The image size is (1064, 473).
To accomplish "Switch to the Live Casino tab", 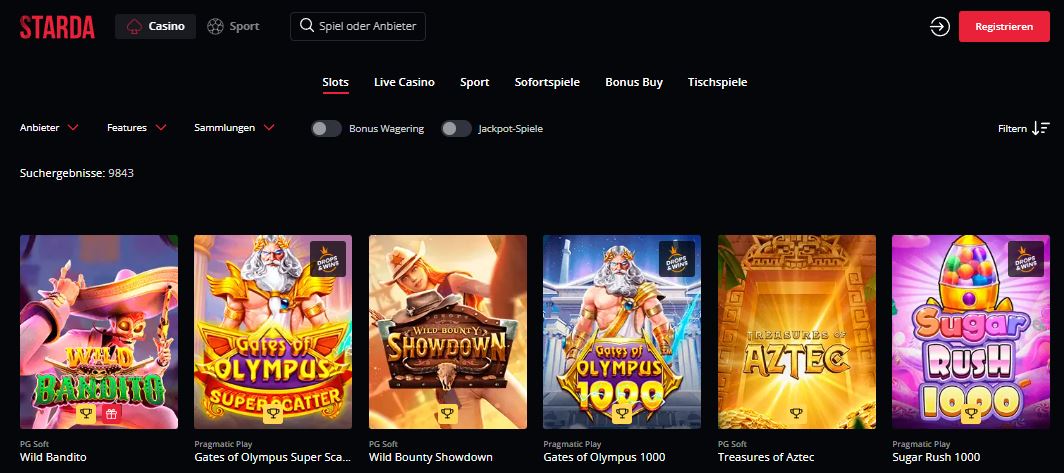I will (x=404, y=82).
